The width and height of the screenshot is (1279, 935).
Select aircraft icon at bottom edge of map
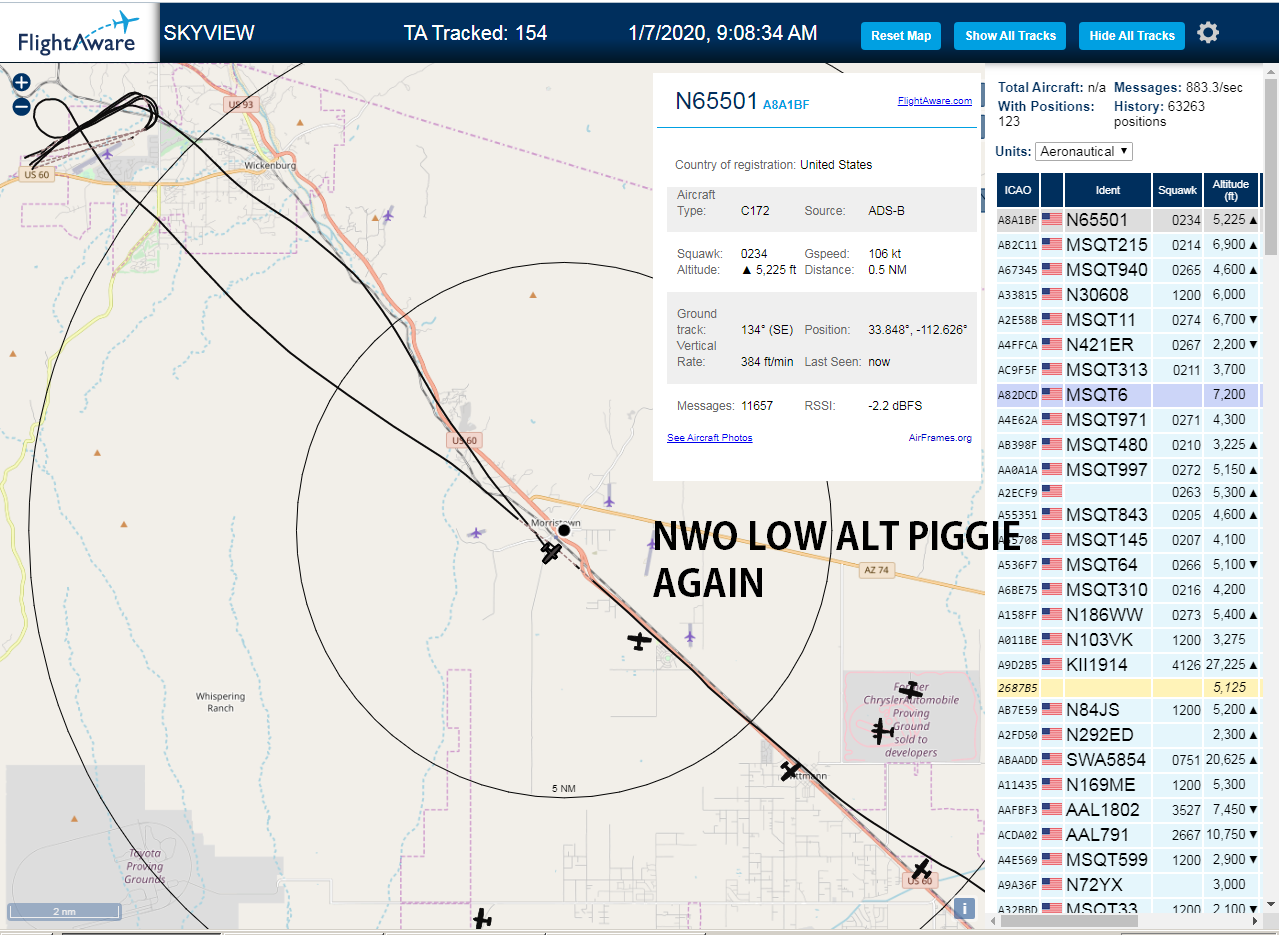482,918
